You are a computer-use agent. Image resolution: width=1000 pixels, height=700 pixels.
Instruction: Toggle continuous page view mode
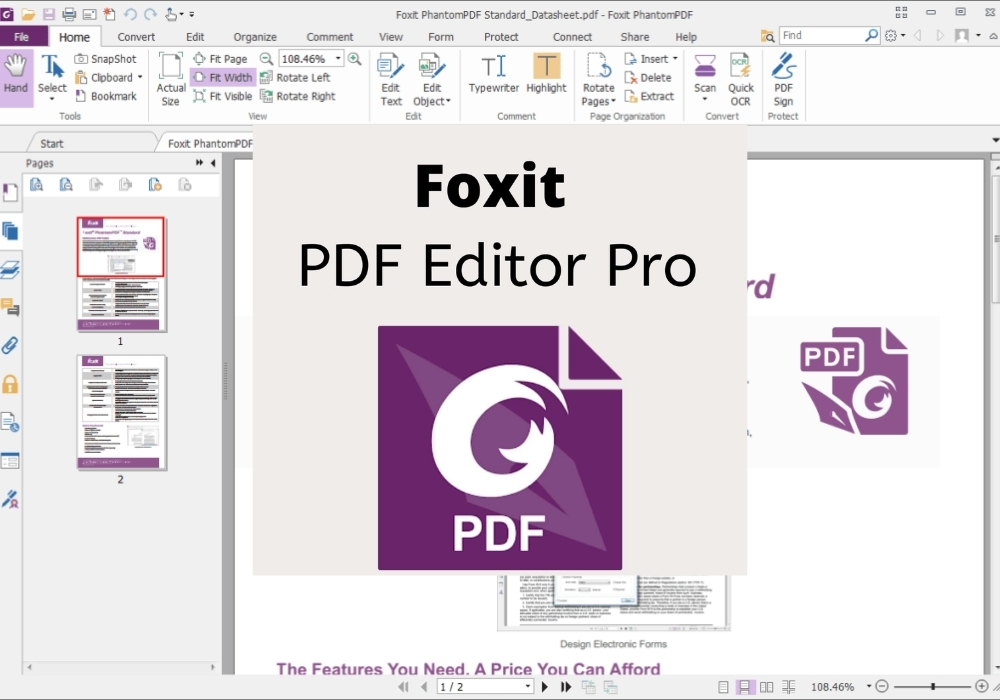point(744,687)
